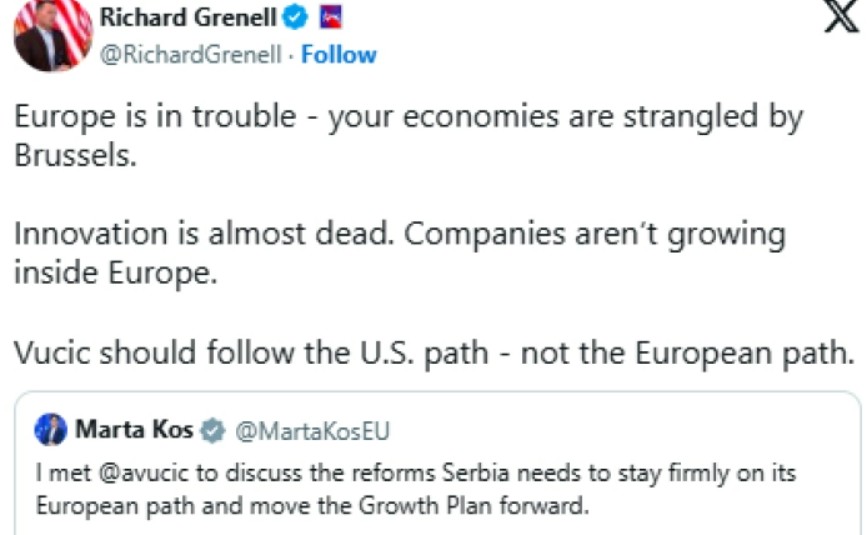Click the gray verified badge next to Marta Kos
This screenshot has height=535, width=868.
coord(212,431)
